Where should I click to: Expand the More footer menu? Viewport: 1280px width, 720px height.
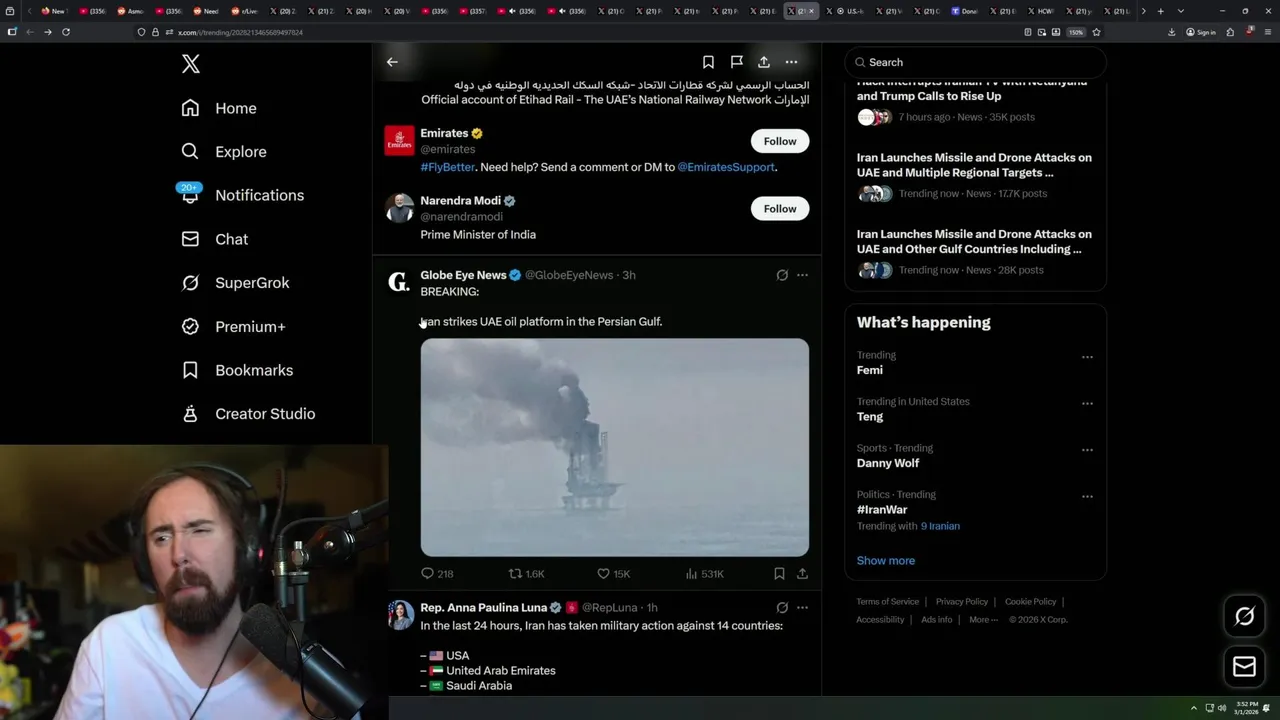[983, 620]
